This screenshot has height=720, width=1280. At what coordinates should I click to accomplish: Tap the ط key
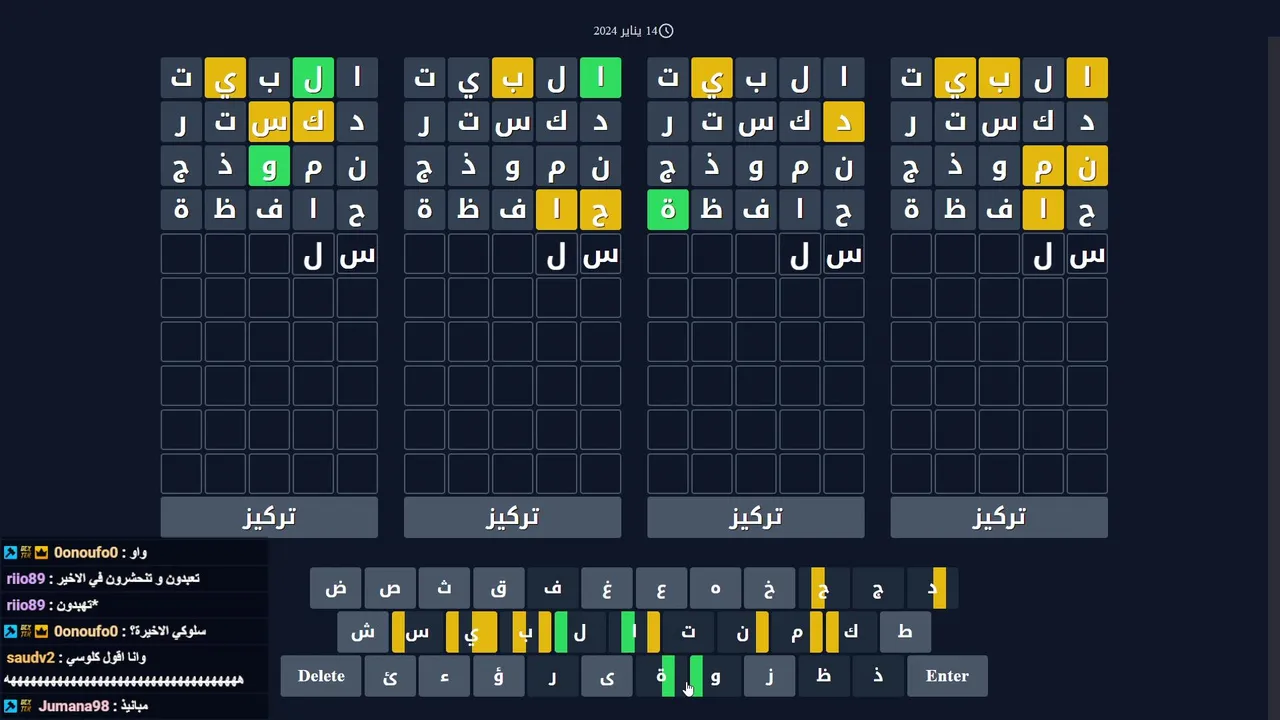click(904, 632)
